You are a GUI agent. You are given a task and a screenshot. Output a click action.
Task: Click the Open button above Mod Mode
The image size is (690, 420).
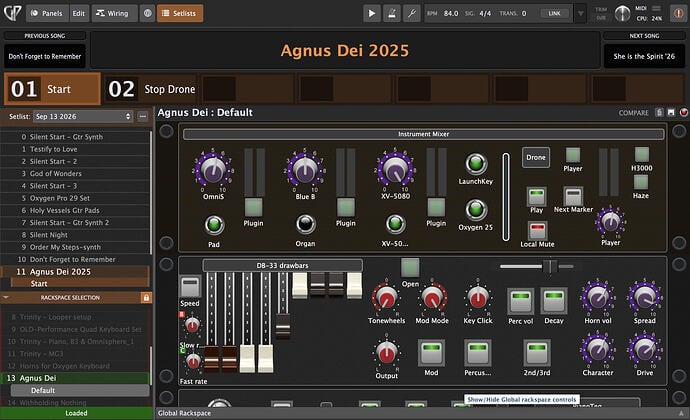(410, 268)
